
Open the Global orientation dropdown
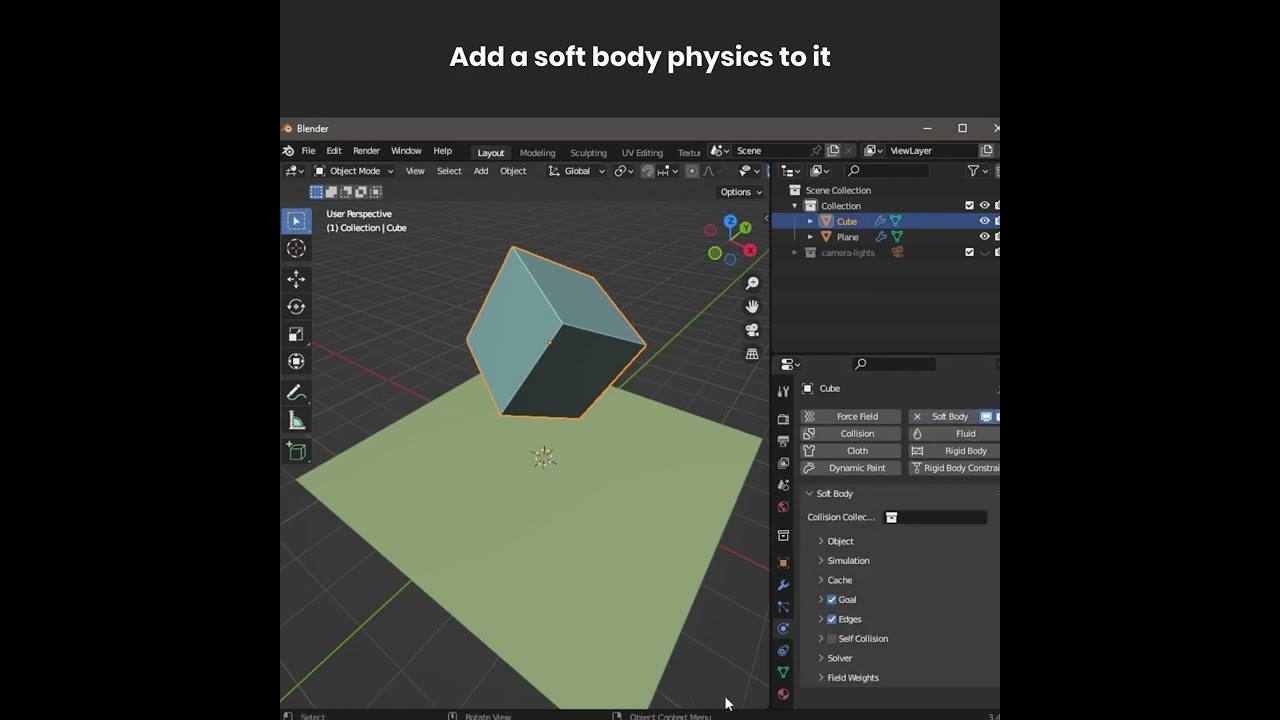577,171
